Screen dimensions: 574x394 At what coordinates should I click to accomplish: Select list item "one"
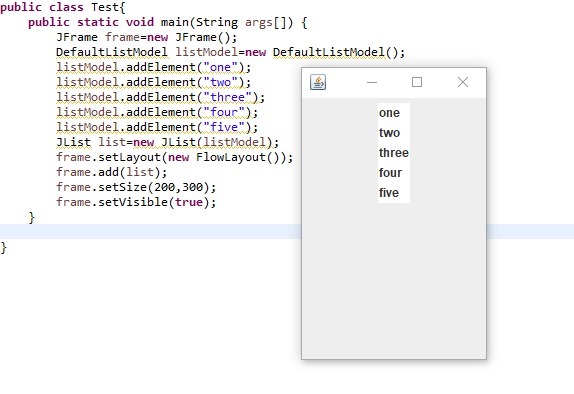(x=394, y=113)
